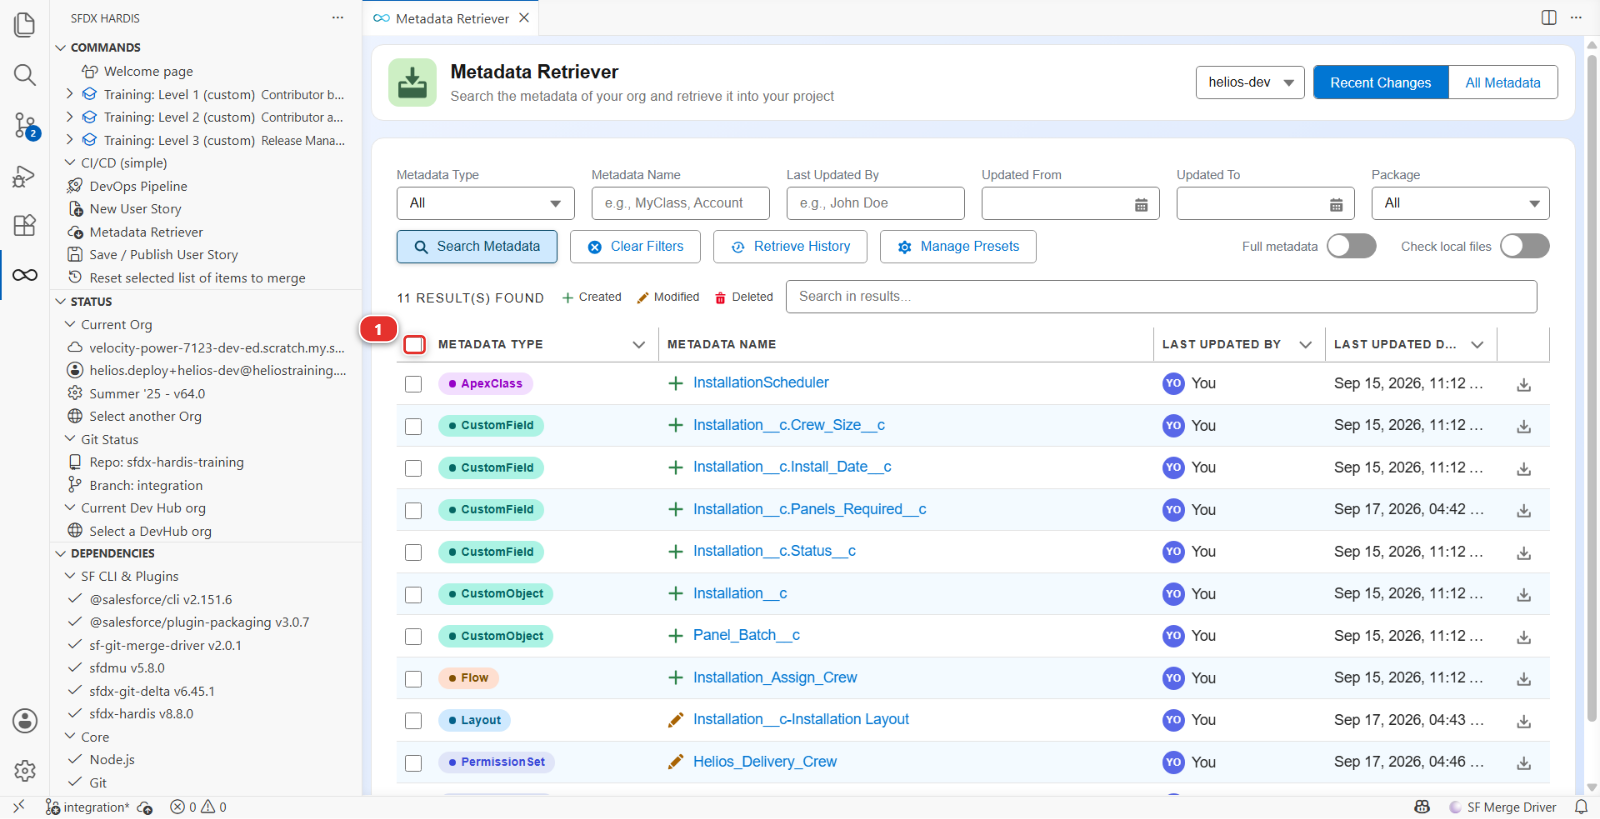Click the Search Metadata button
Viewport: 1600px width, 819px height.
(x=477, y=247)
